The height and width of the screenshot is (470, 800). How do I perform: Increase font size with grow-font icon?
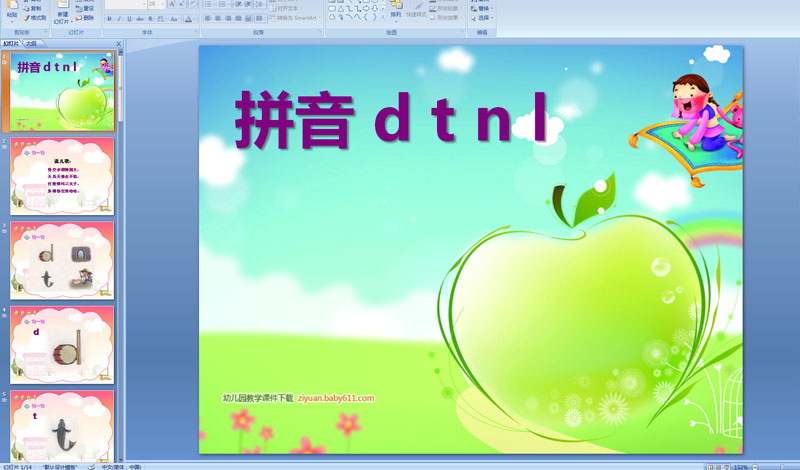point(172,4)
